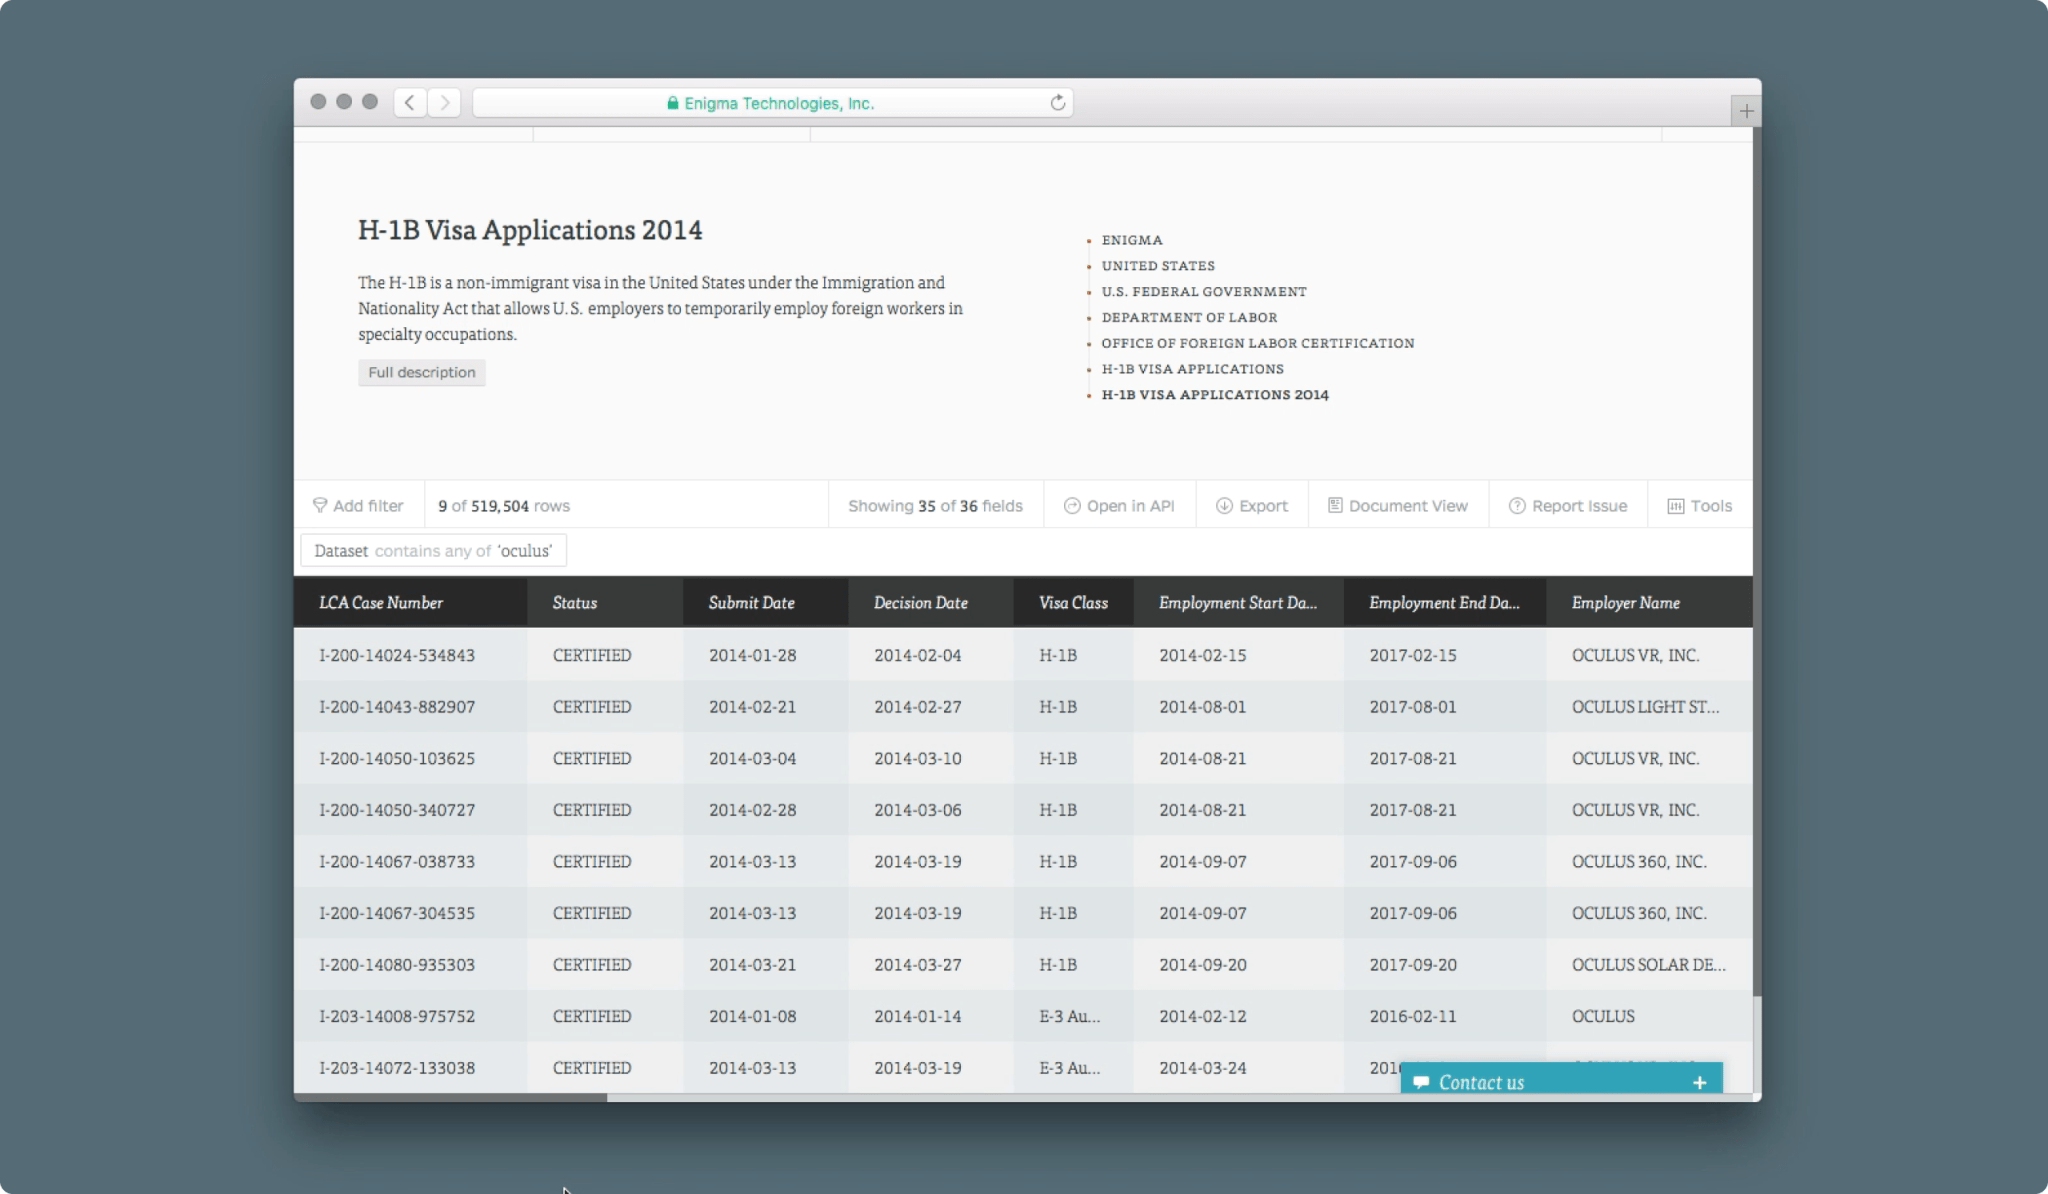
Task: Click the H-1B Visa Applications 2014 title
Action: click(530, 230)
